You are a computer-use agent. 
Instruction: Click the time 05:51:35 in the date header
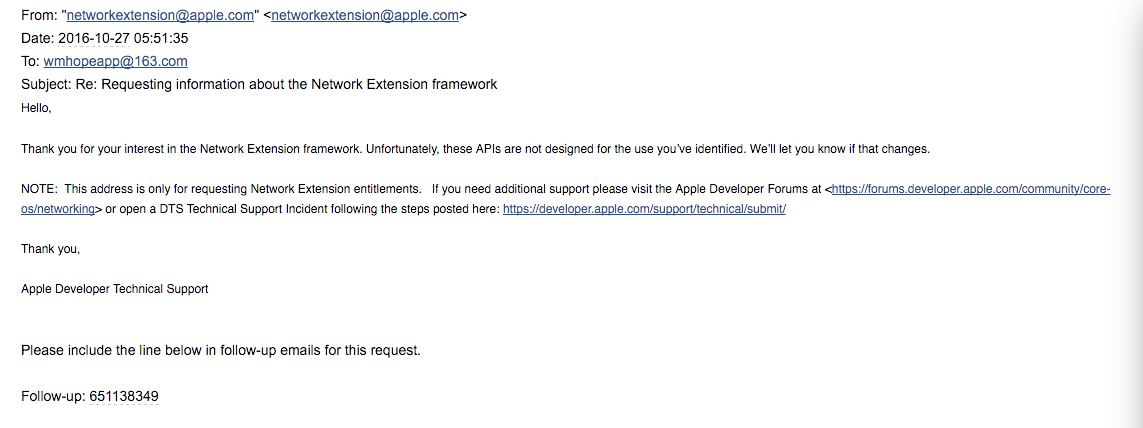point(161,39)
